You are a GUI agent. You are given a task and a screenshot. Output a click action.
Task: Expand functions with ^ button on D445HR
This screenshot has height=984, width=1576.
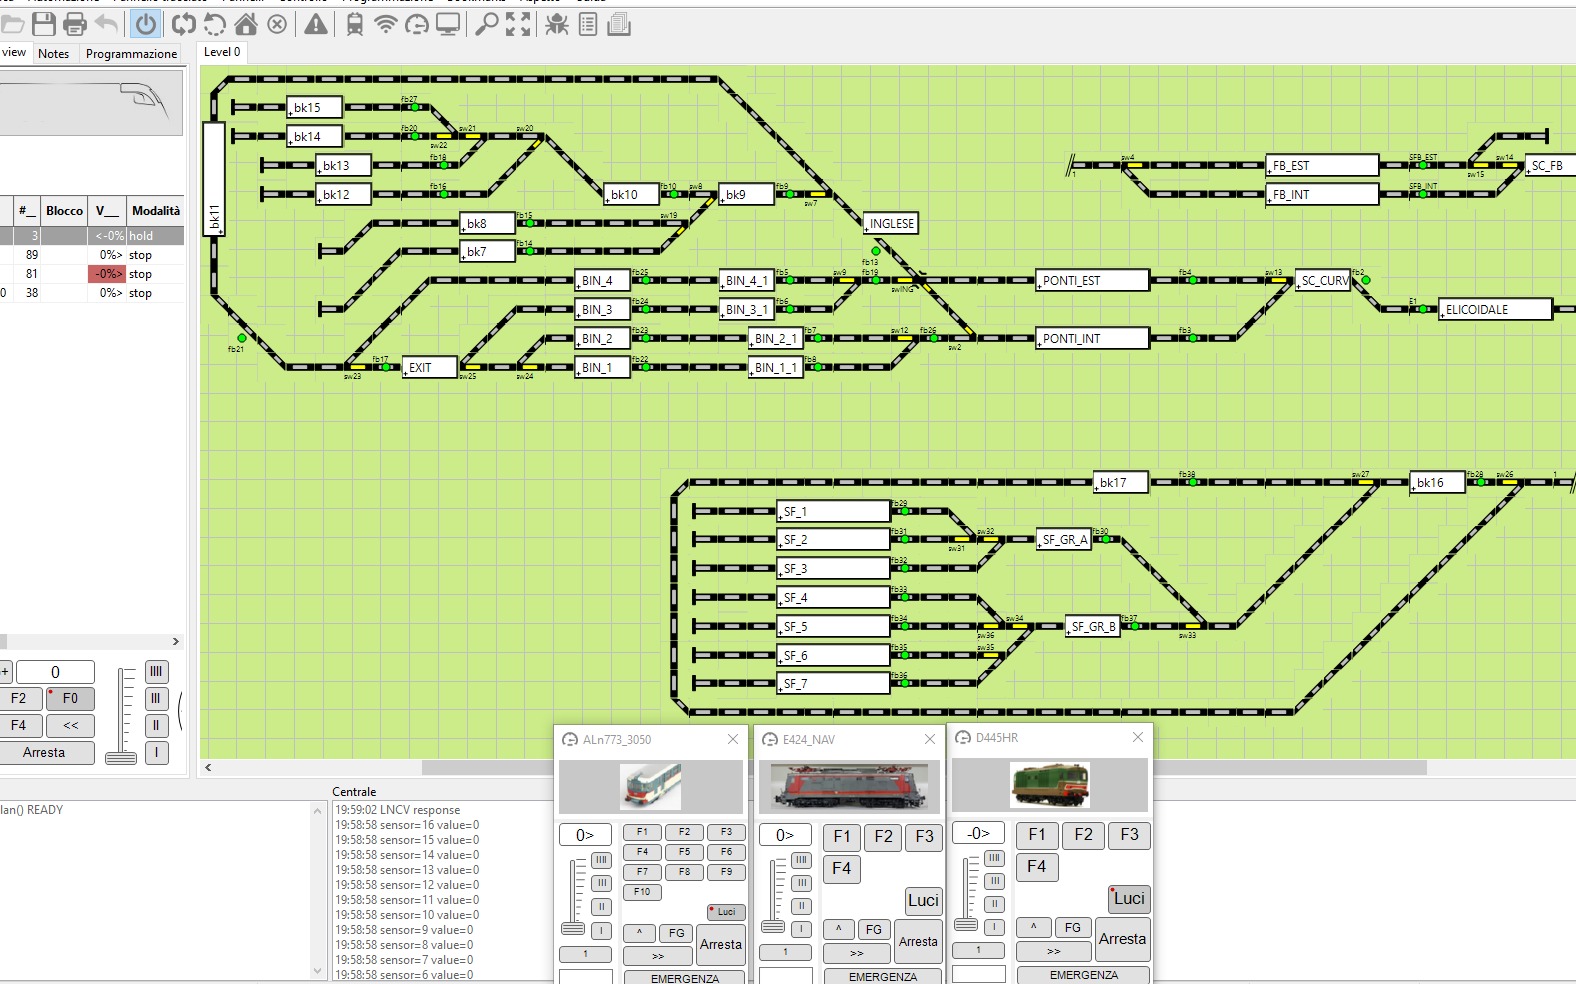pos(1034,927)
